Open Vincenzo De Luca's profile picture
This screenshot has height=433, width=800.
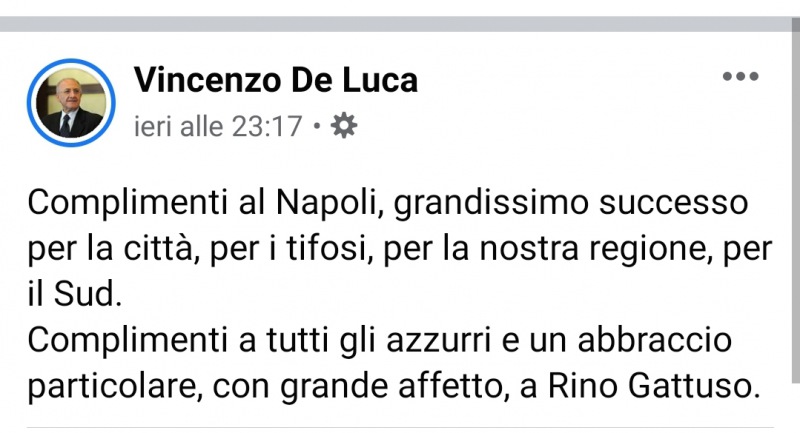tap(70, 102)
